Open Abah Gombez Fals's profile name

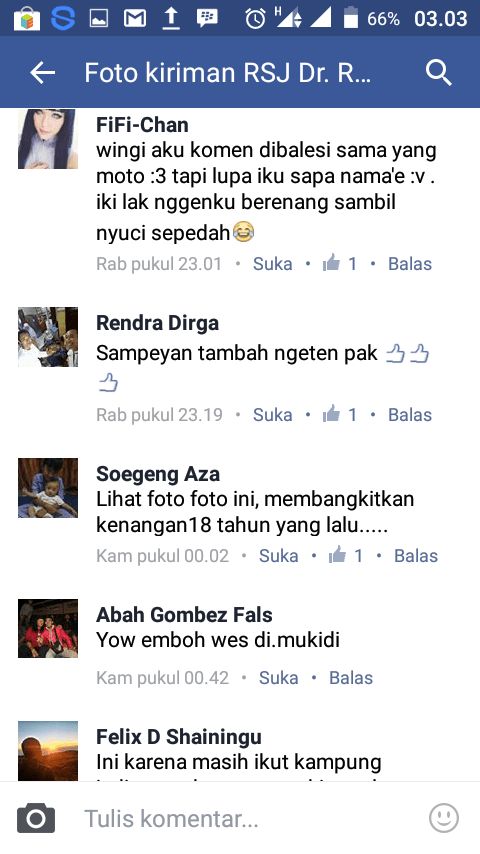tap(184, 615)
